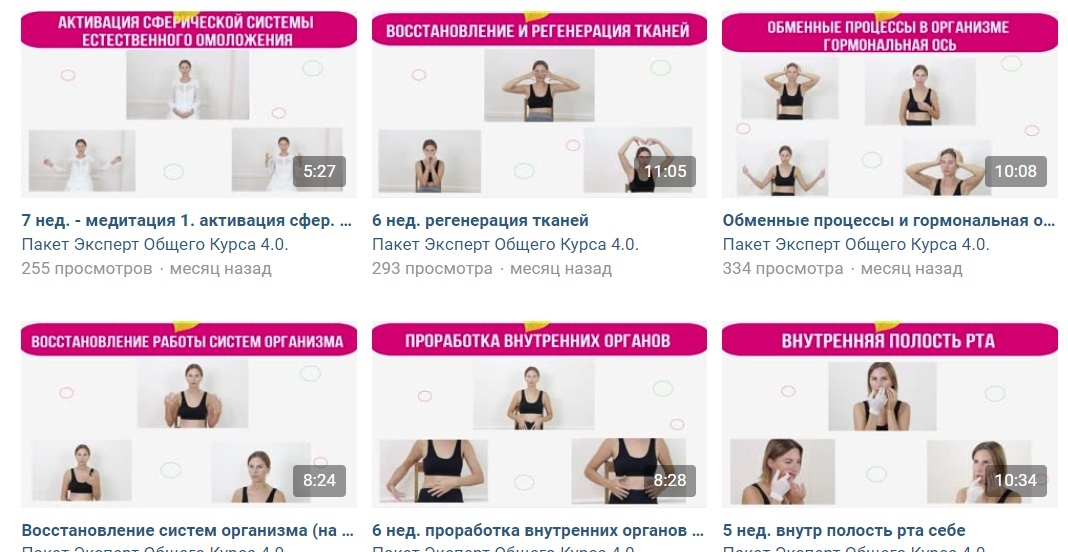Click title '6 нед. проработка внутренних органов'
Screen dimensions: 1068x552
coord(538,530)
